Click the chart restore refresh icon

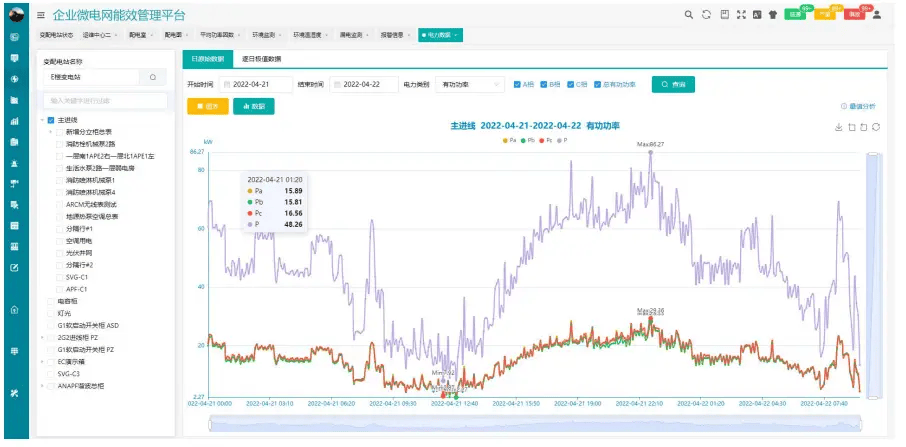[876, 127]
